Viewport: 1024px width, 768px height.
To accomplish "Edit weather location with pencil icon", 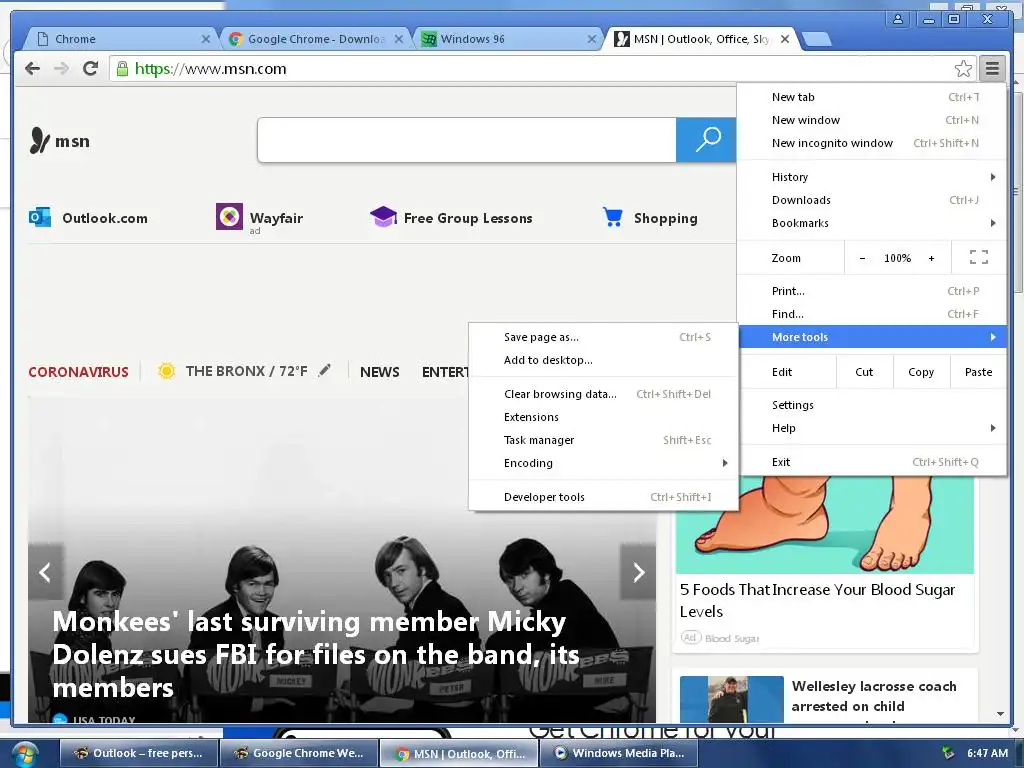I will point(325,370).
